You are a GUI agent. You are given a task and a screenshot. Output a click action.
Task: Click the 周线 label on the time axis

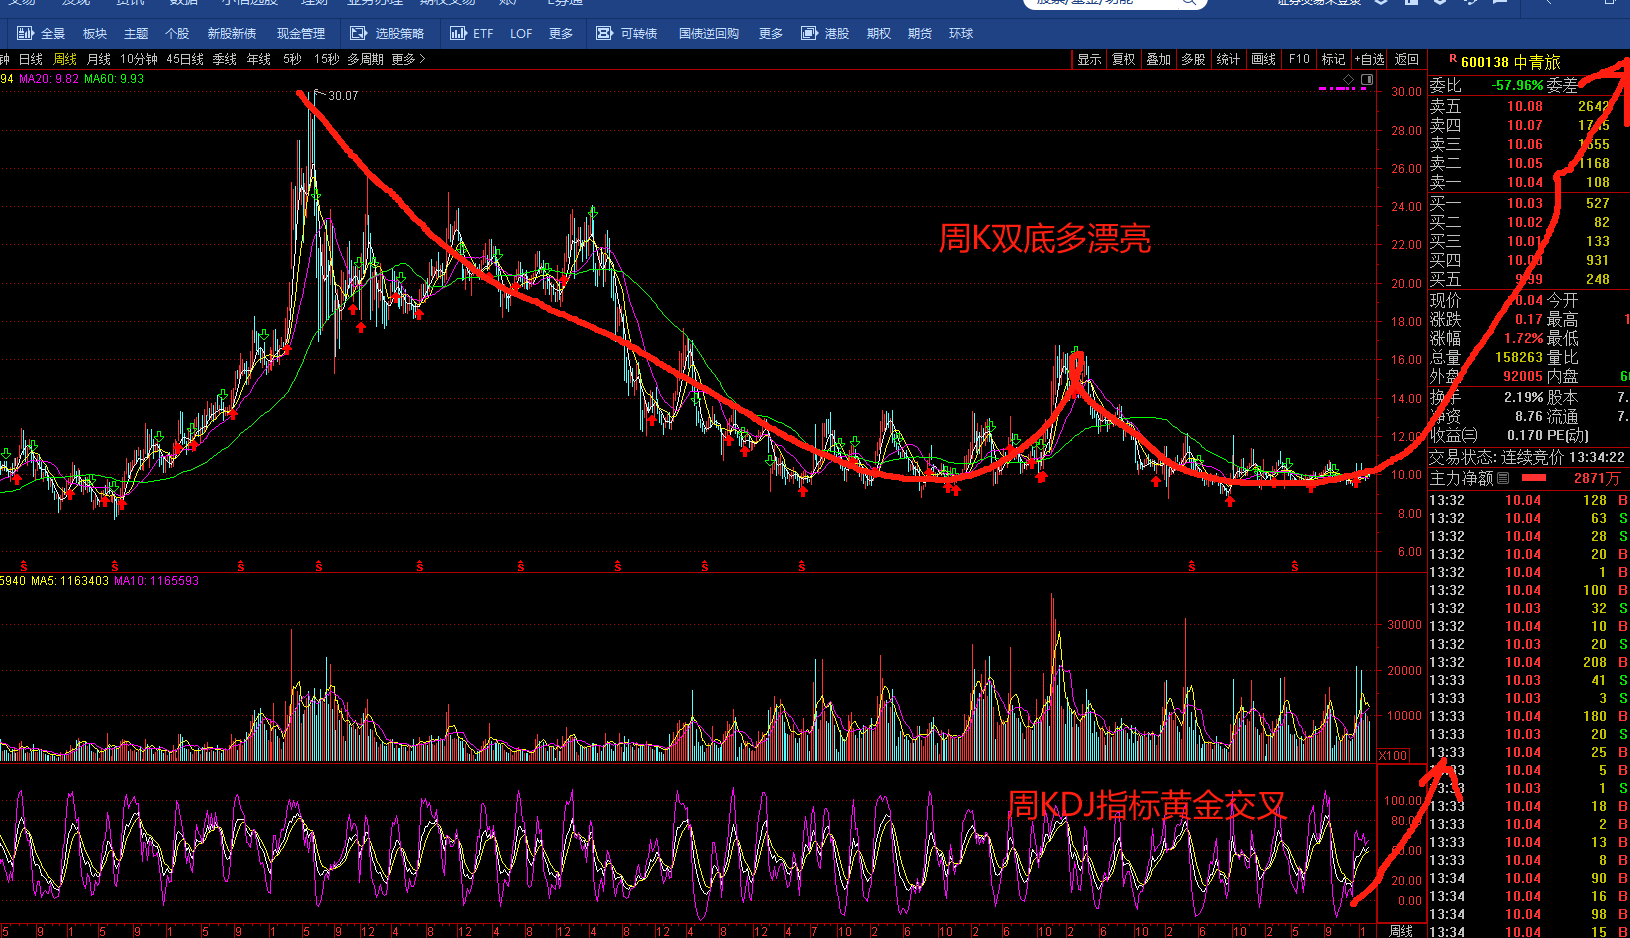coord(1401,931)
